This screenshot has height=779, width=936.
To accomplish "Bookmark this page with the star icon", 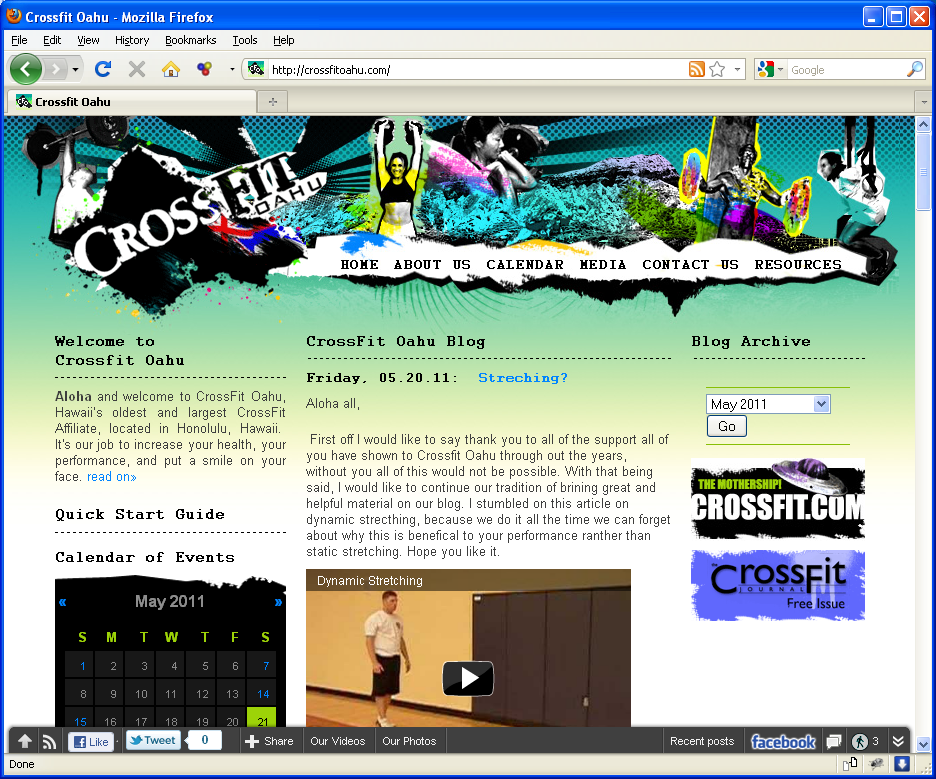I will coord(717,69).
